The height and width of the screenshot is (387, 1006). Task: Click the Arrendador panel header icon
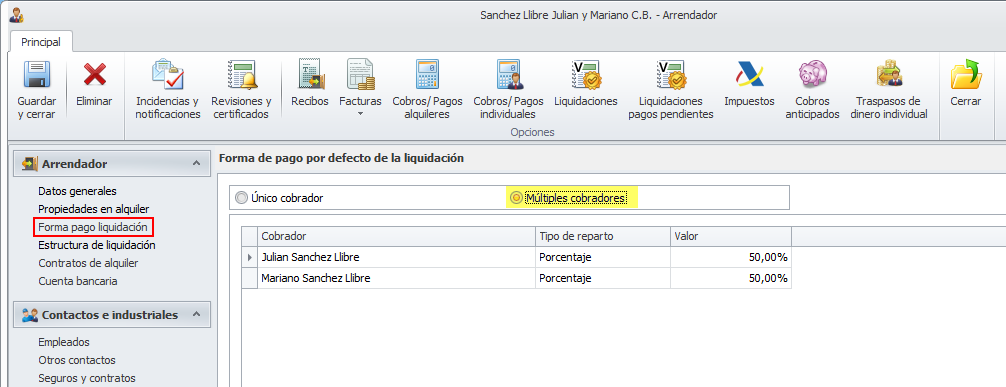click(x=30, y=164)
